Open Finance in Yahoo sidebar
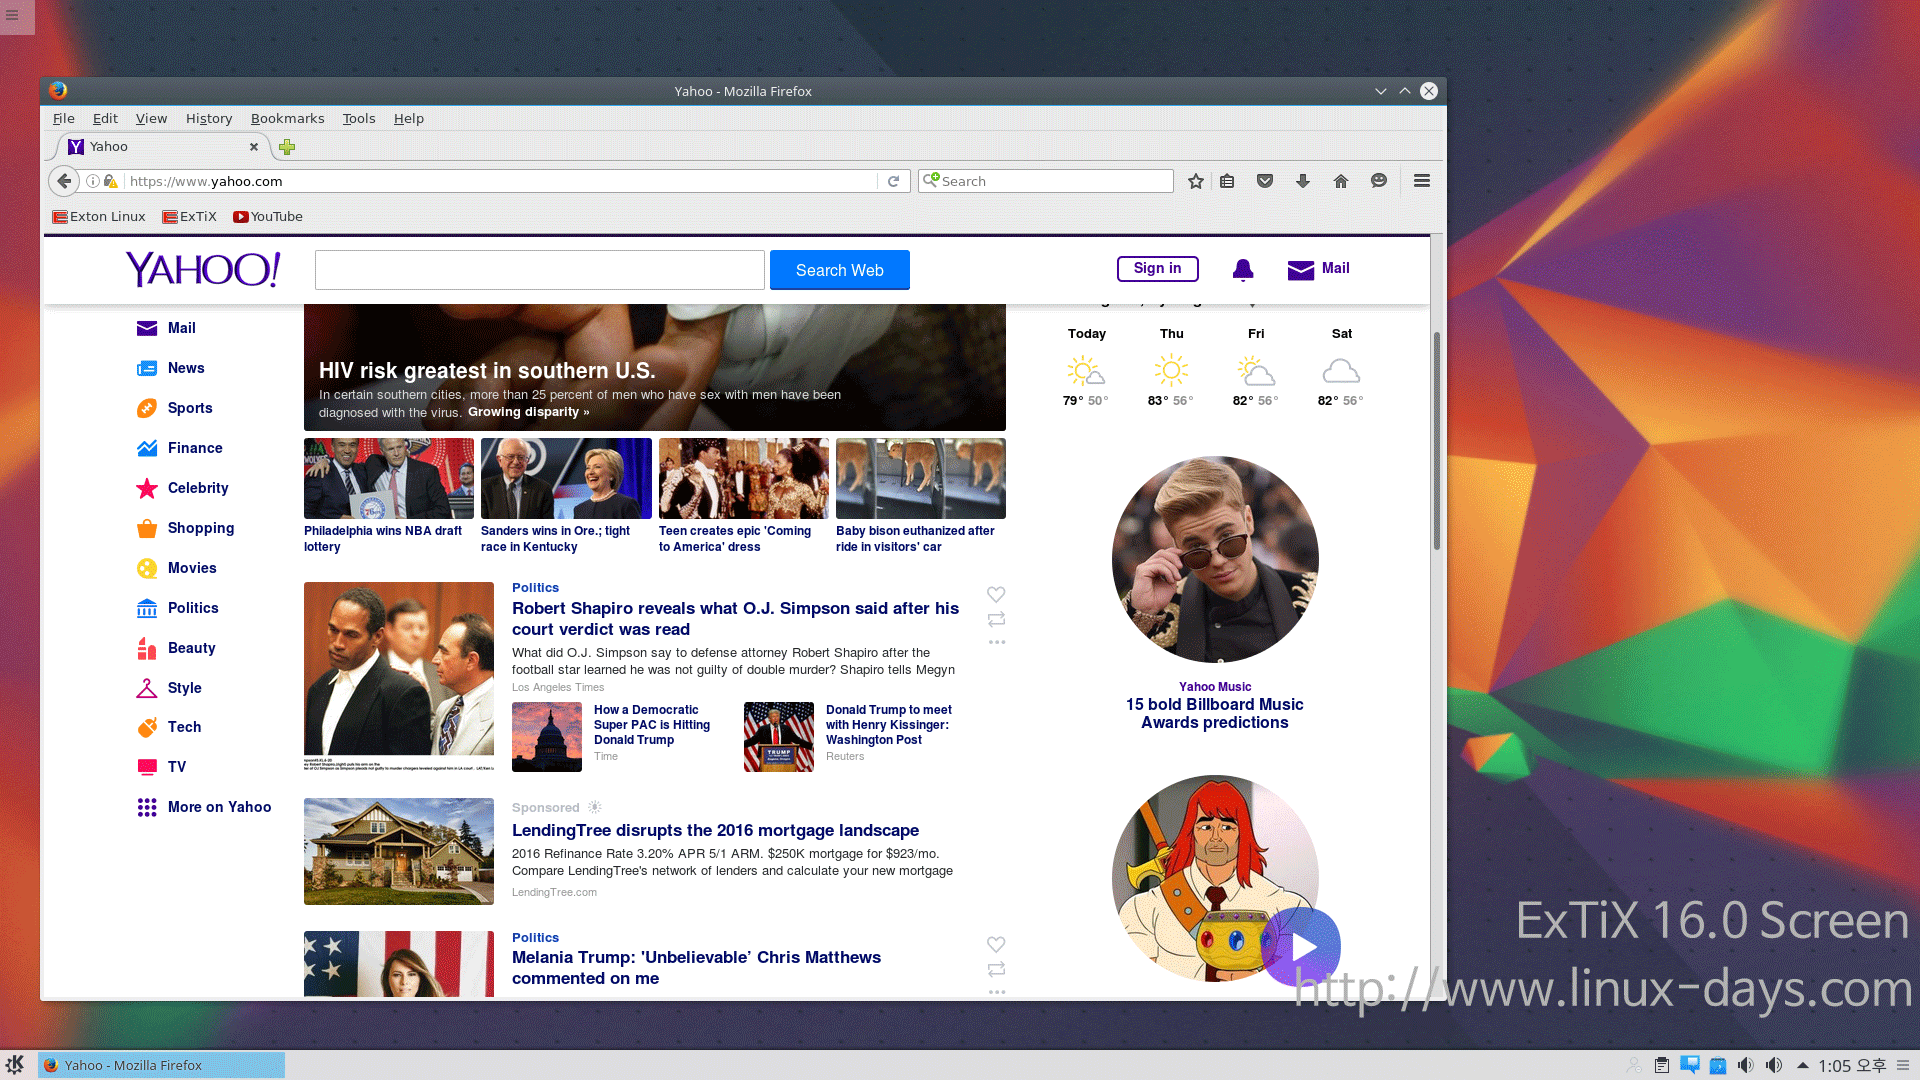The image size is (1920, 1080). (180, 448)
